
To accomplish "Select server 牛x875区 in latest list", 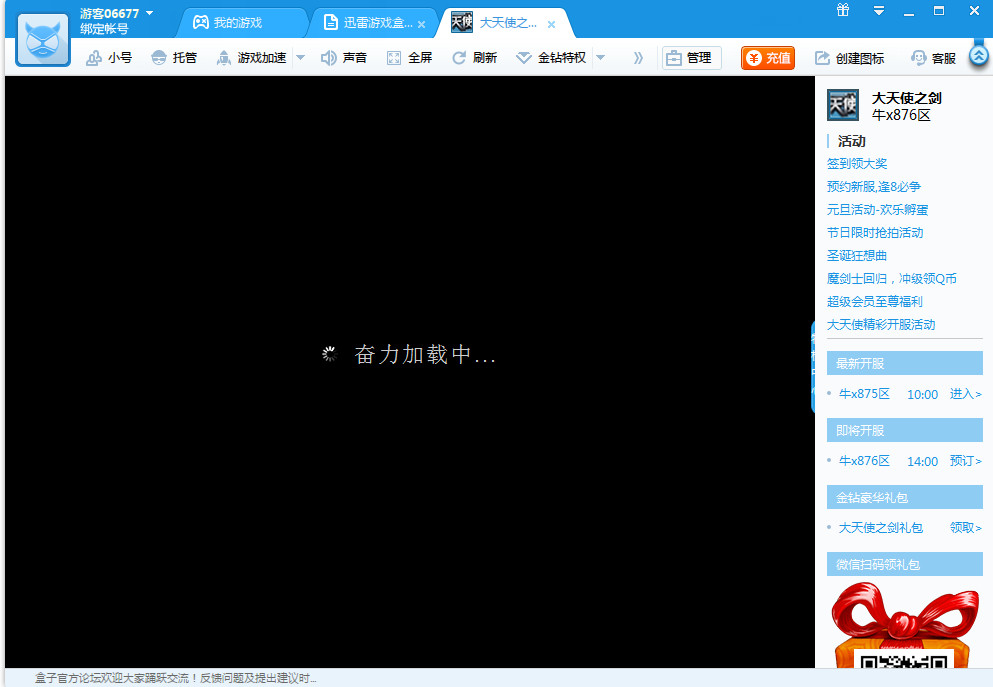I will [x=864, y=394].
